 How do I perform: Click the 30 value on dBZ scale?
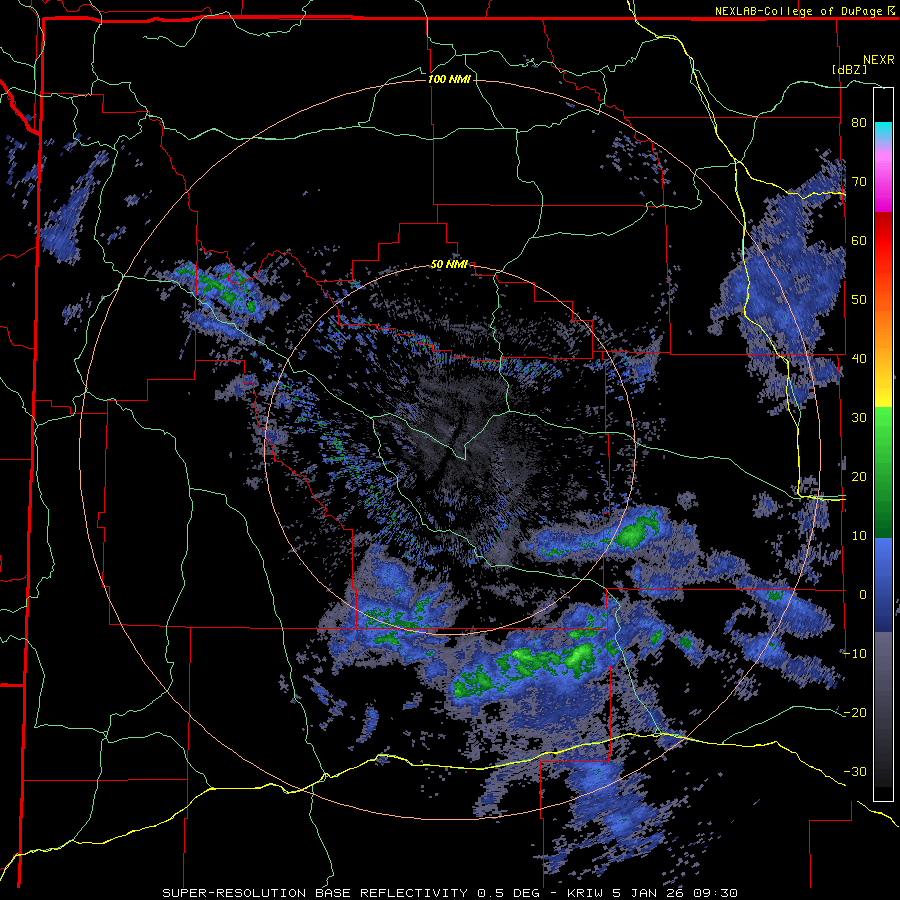pos(859,418)
